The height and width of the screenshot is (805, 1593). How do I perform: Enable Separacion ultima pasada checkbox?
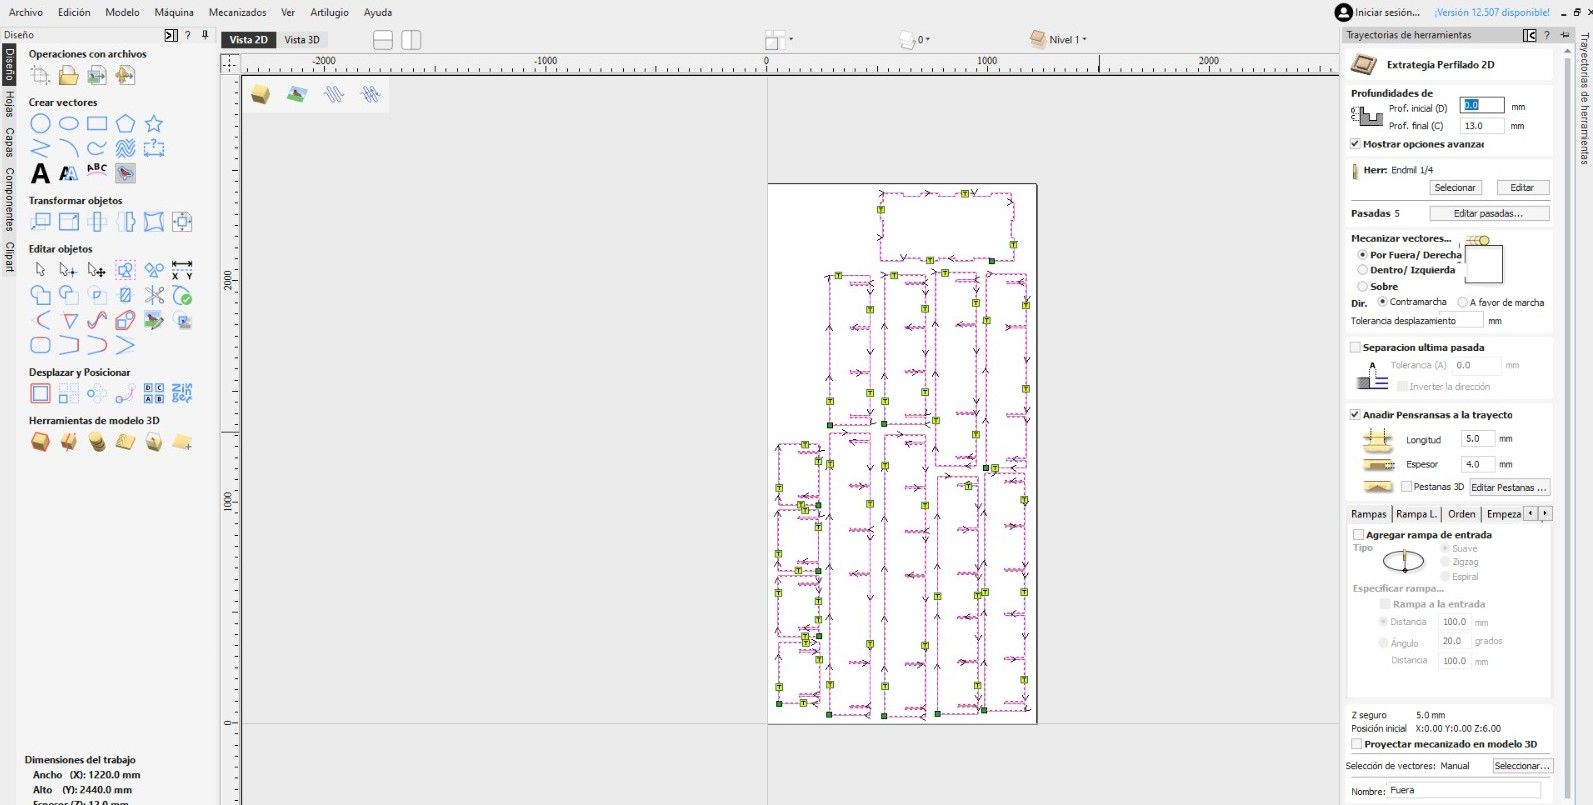tap(1355, 347)
